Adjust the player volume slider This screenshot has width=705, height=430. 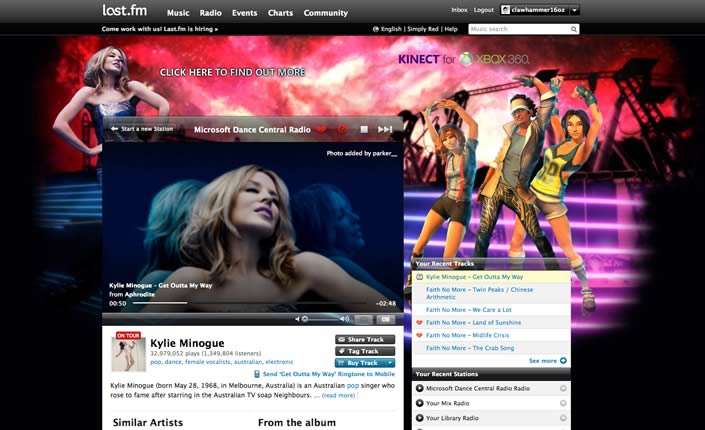click(x=322, y=319)
